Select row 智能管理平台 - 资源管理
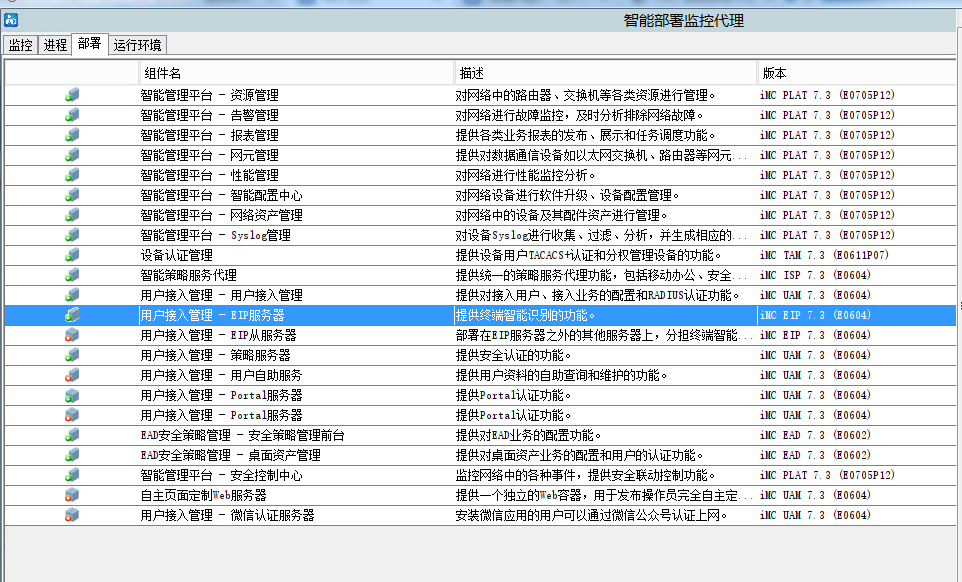The width and height of the screenshot is (962, 582). point(480,95)
